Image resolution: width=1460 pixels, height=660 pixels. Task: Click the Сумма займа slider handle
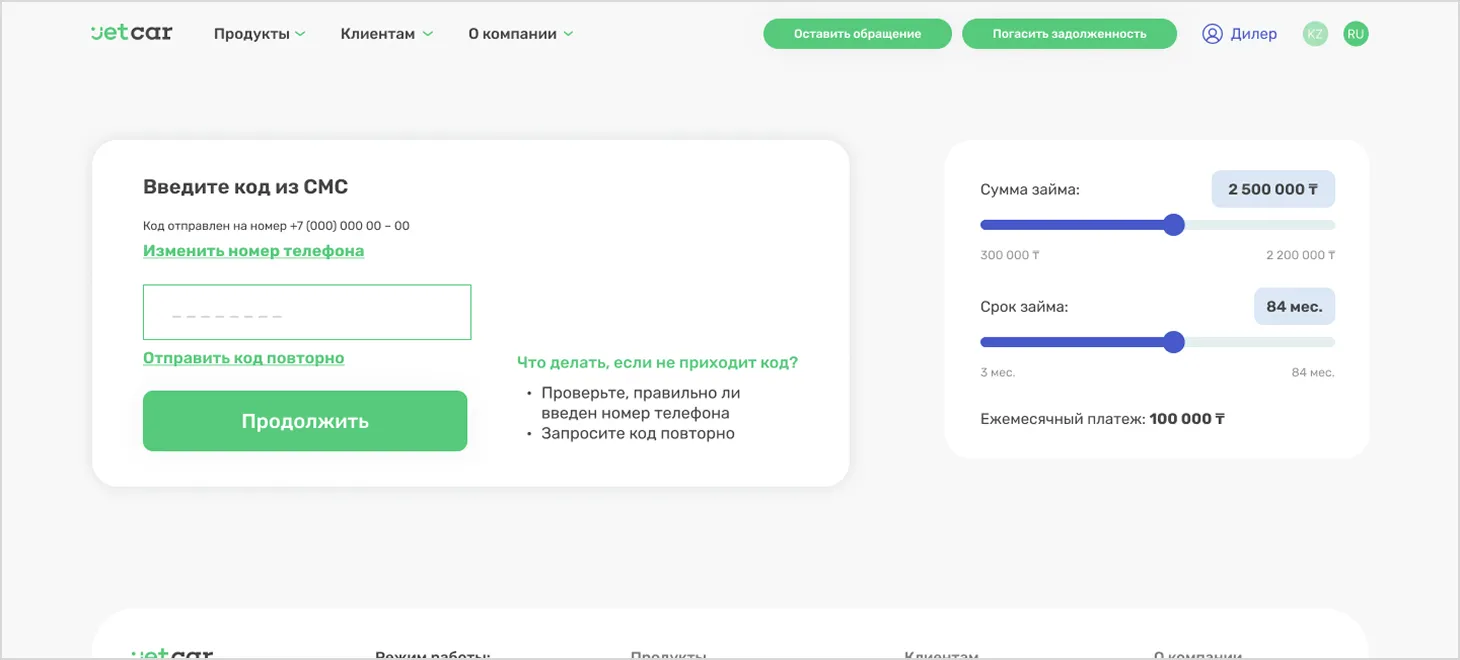pyautogui.click(x=1173, y=225)
